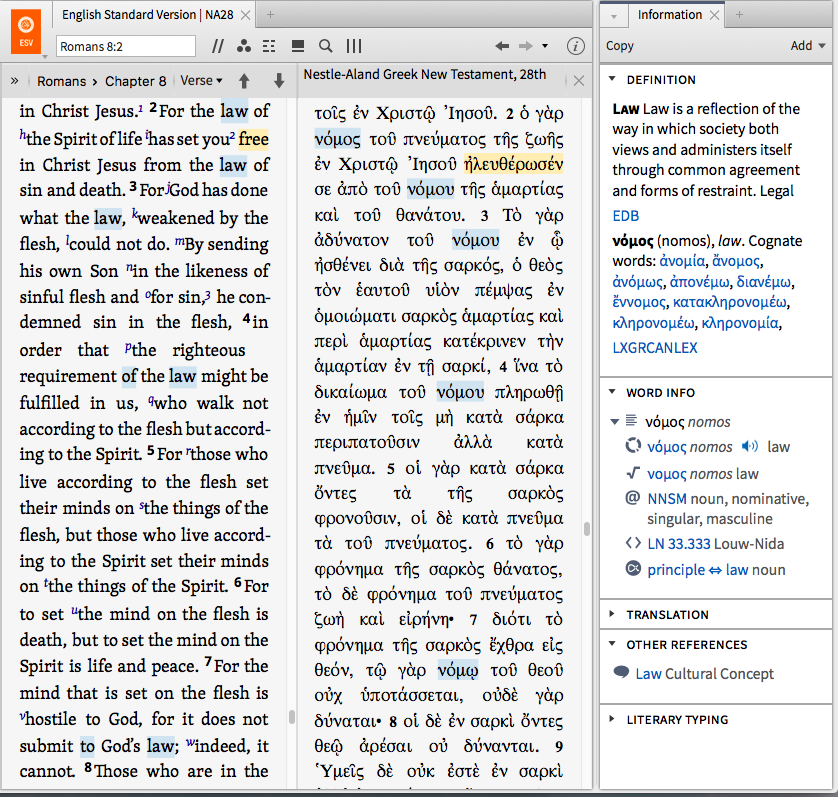This screenshot has height=797, width=838.
Task: Close the Nestle-Aland Greek pane
Action: coord(578,81)
